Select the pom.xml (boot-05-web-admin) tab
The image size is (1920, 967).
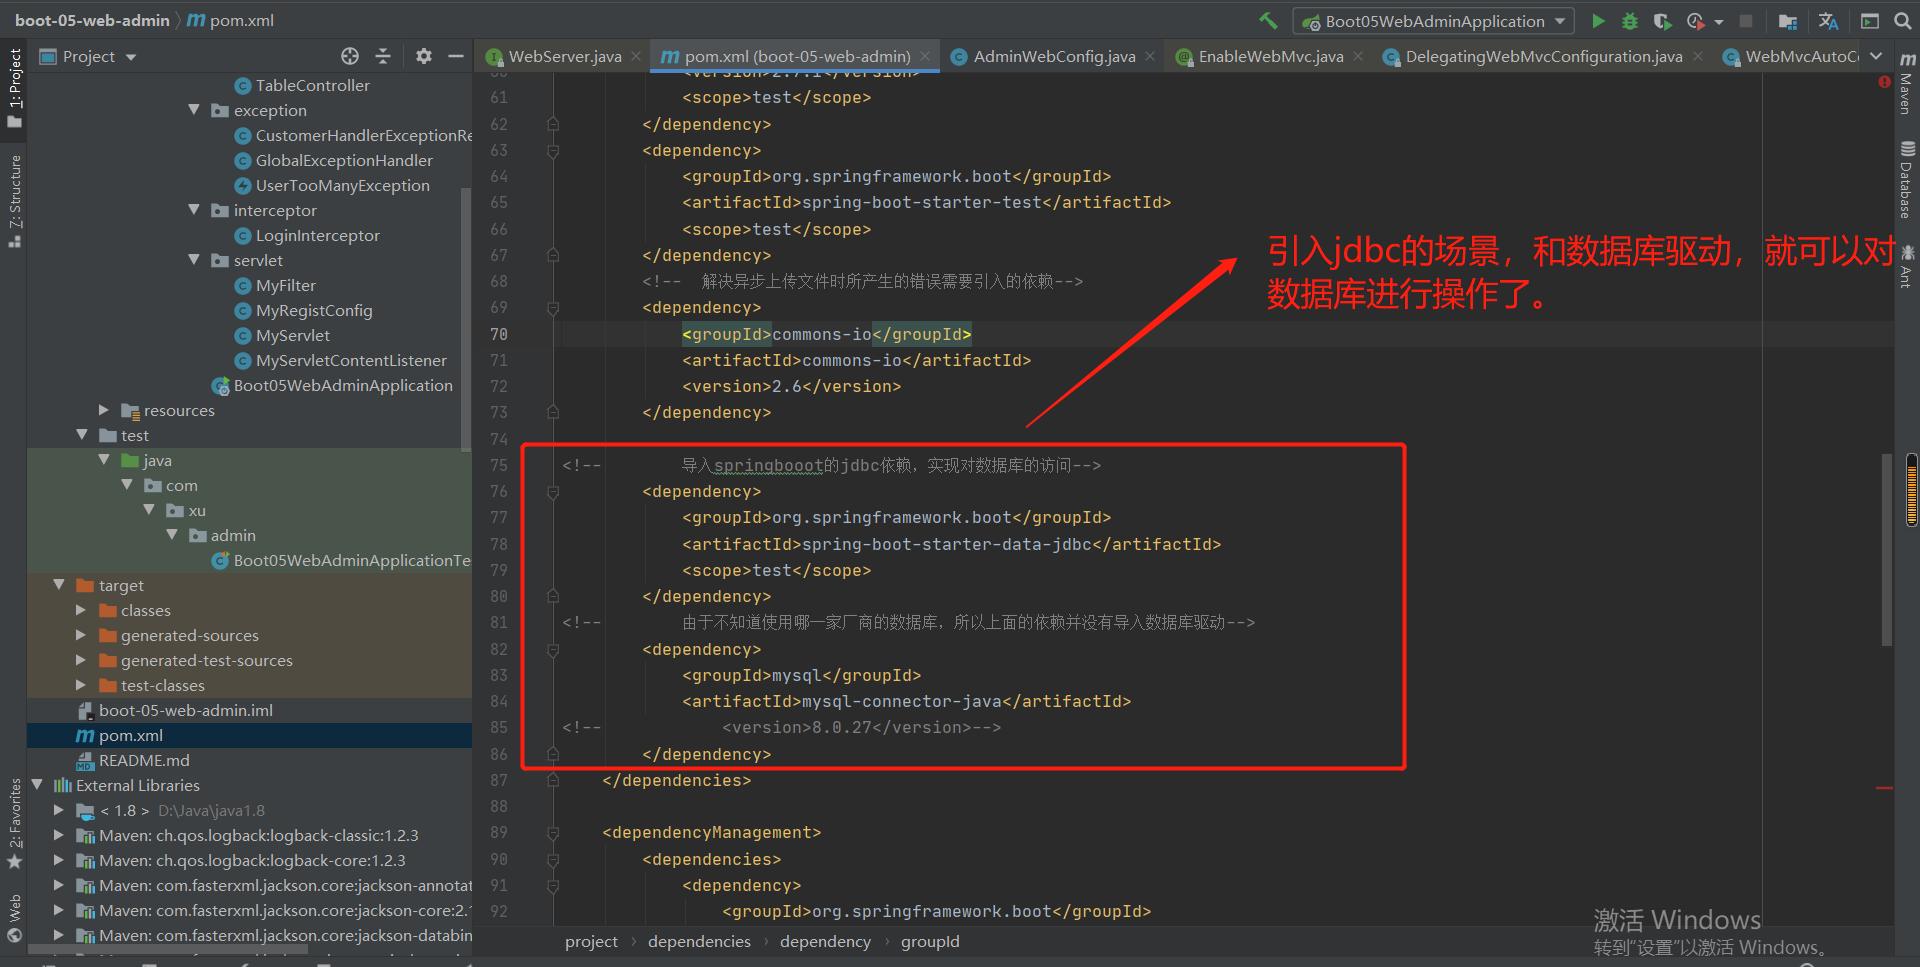click(796, 56)
